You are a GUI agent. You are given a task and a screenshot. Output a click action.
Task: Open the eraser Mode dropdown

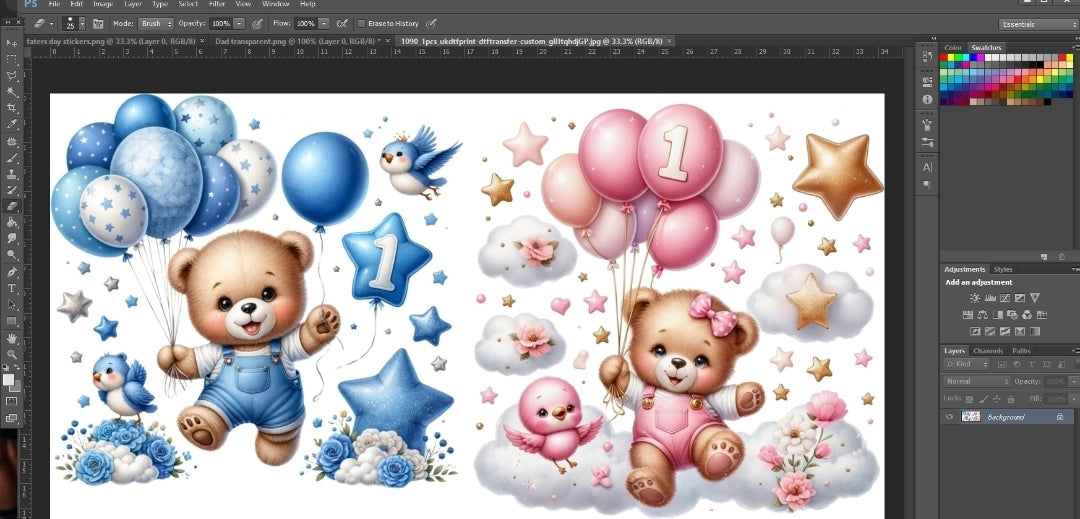[155, 23]
